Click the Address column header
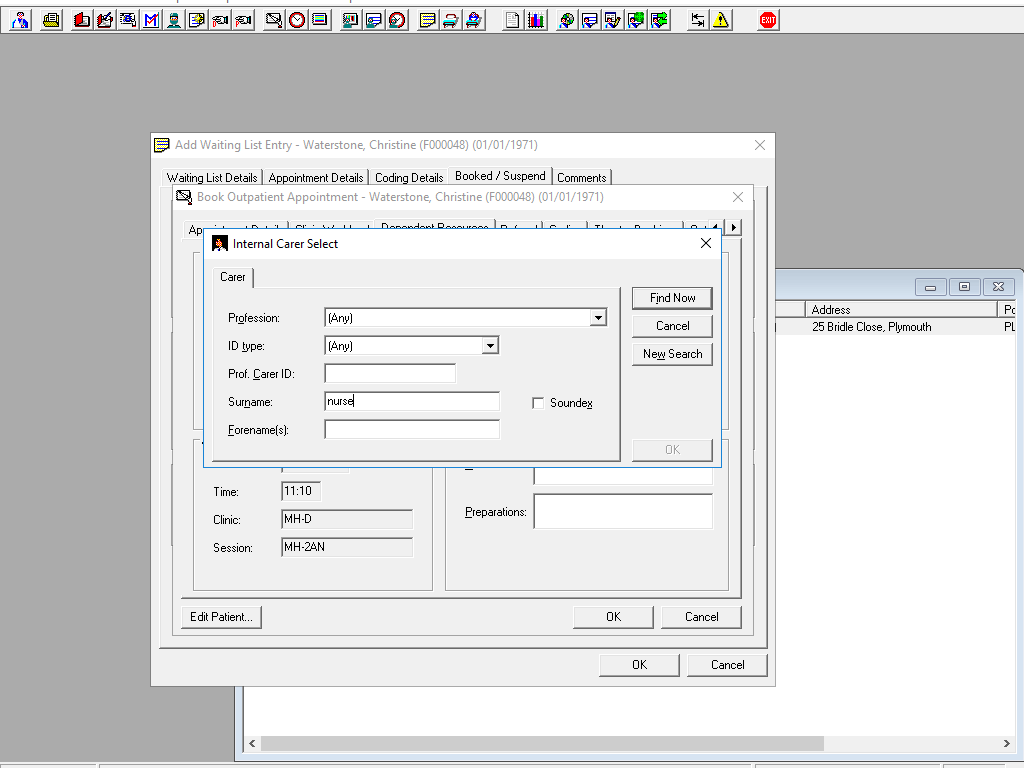1024x768 pixels. click(901, 310)
